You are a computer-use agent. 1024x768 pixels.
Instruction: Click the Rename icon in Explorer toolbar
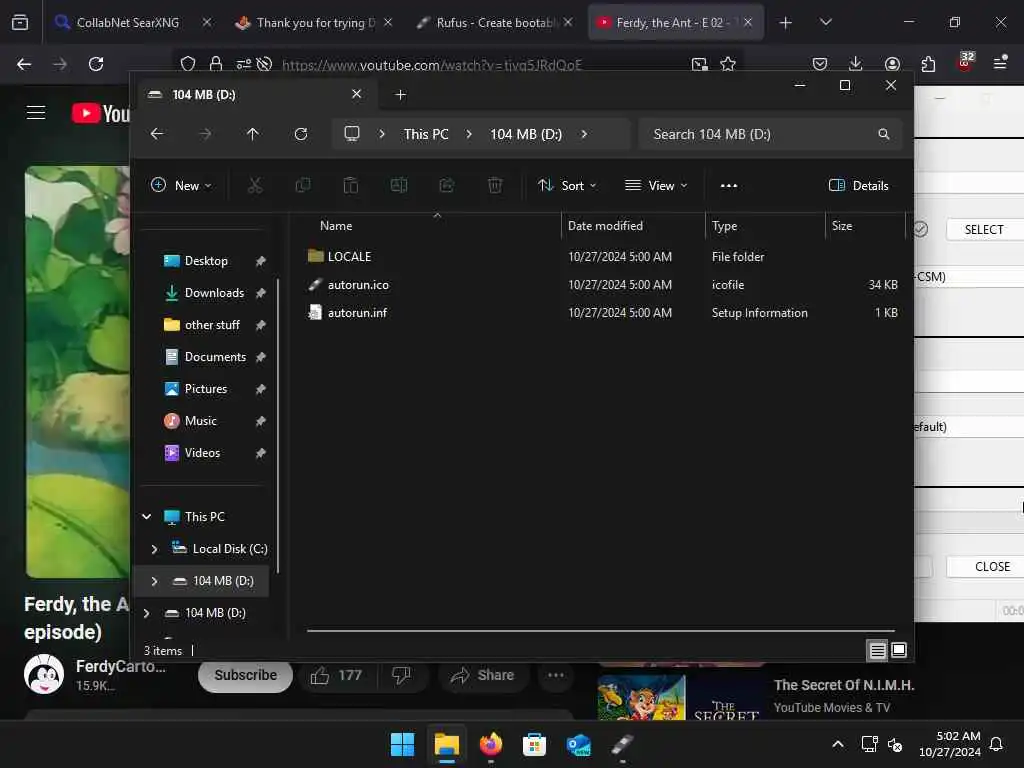(398, 185)
